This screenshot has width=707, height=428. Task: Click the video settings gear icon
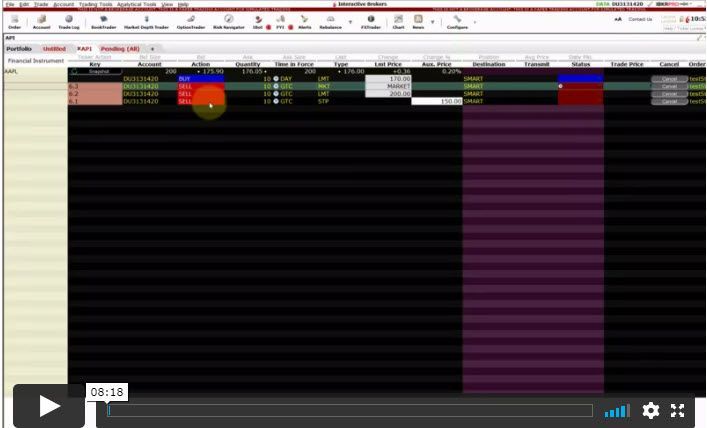(x=651, y=411)
